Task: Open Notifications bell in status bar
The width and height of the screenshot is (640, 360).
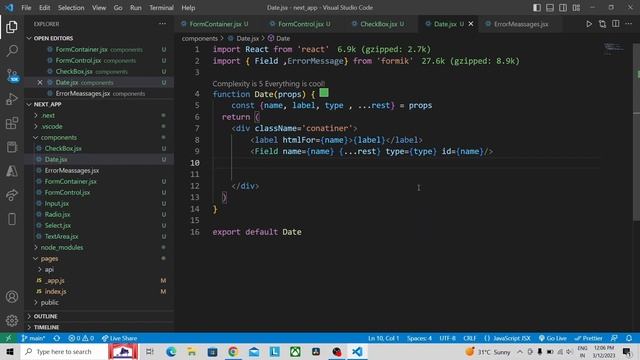Action: (629, 338)
